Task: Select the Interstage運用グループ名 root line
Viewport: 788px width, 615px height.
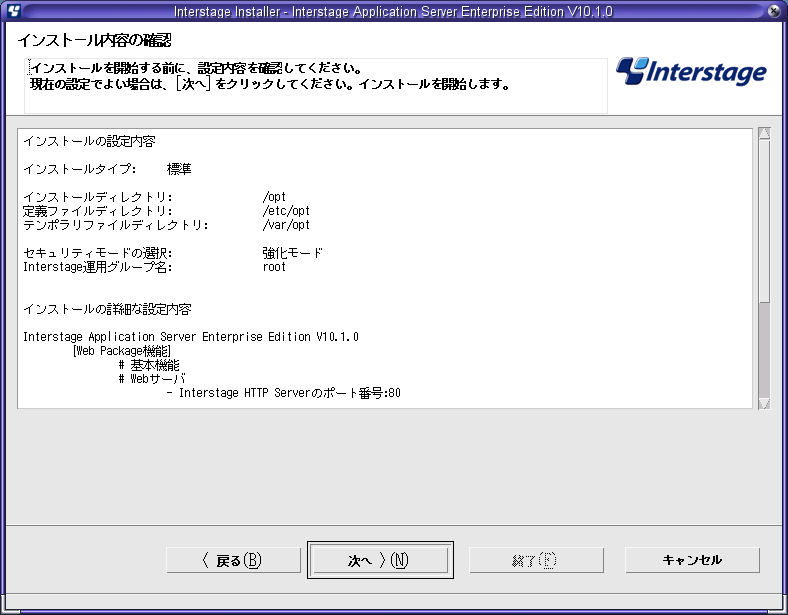Action: [x=154, y=267]
